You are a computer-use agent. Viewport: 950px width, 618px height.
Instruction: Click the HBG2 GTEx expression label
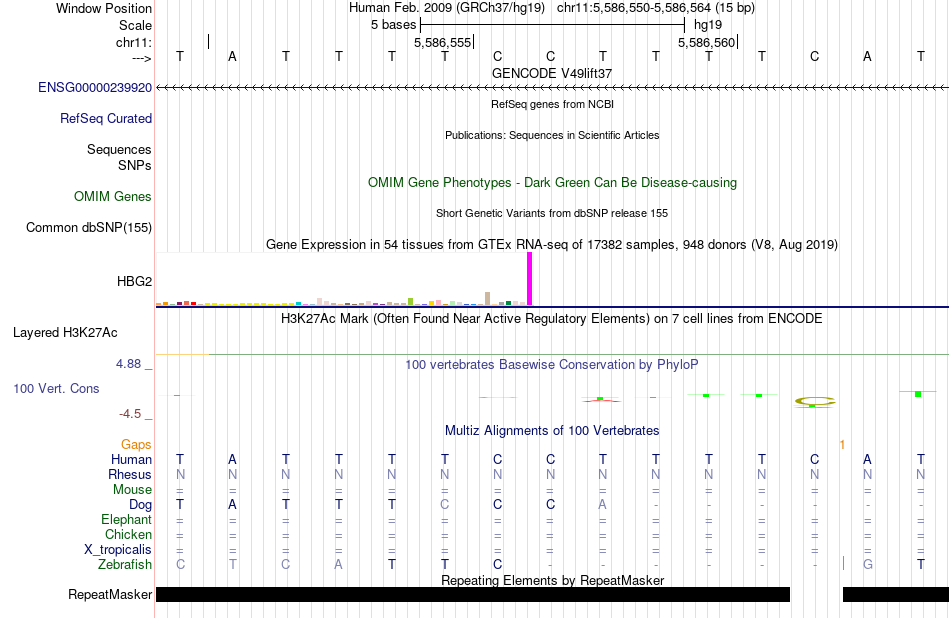pos(135,281)
